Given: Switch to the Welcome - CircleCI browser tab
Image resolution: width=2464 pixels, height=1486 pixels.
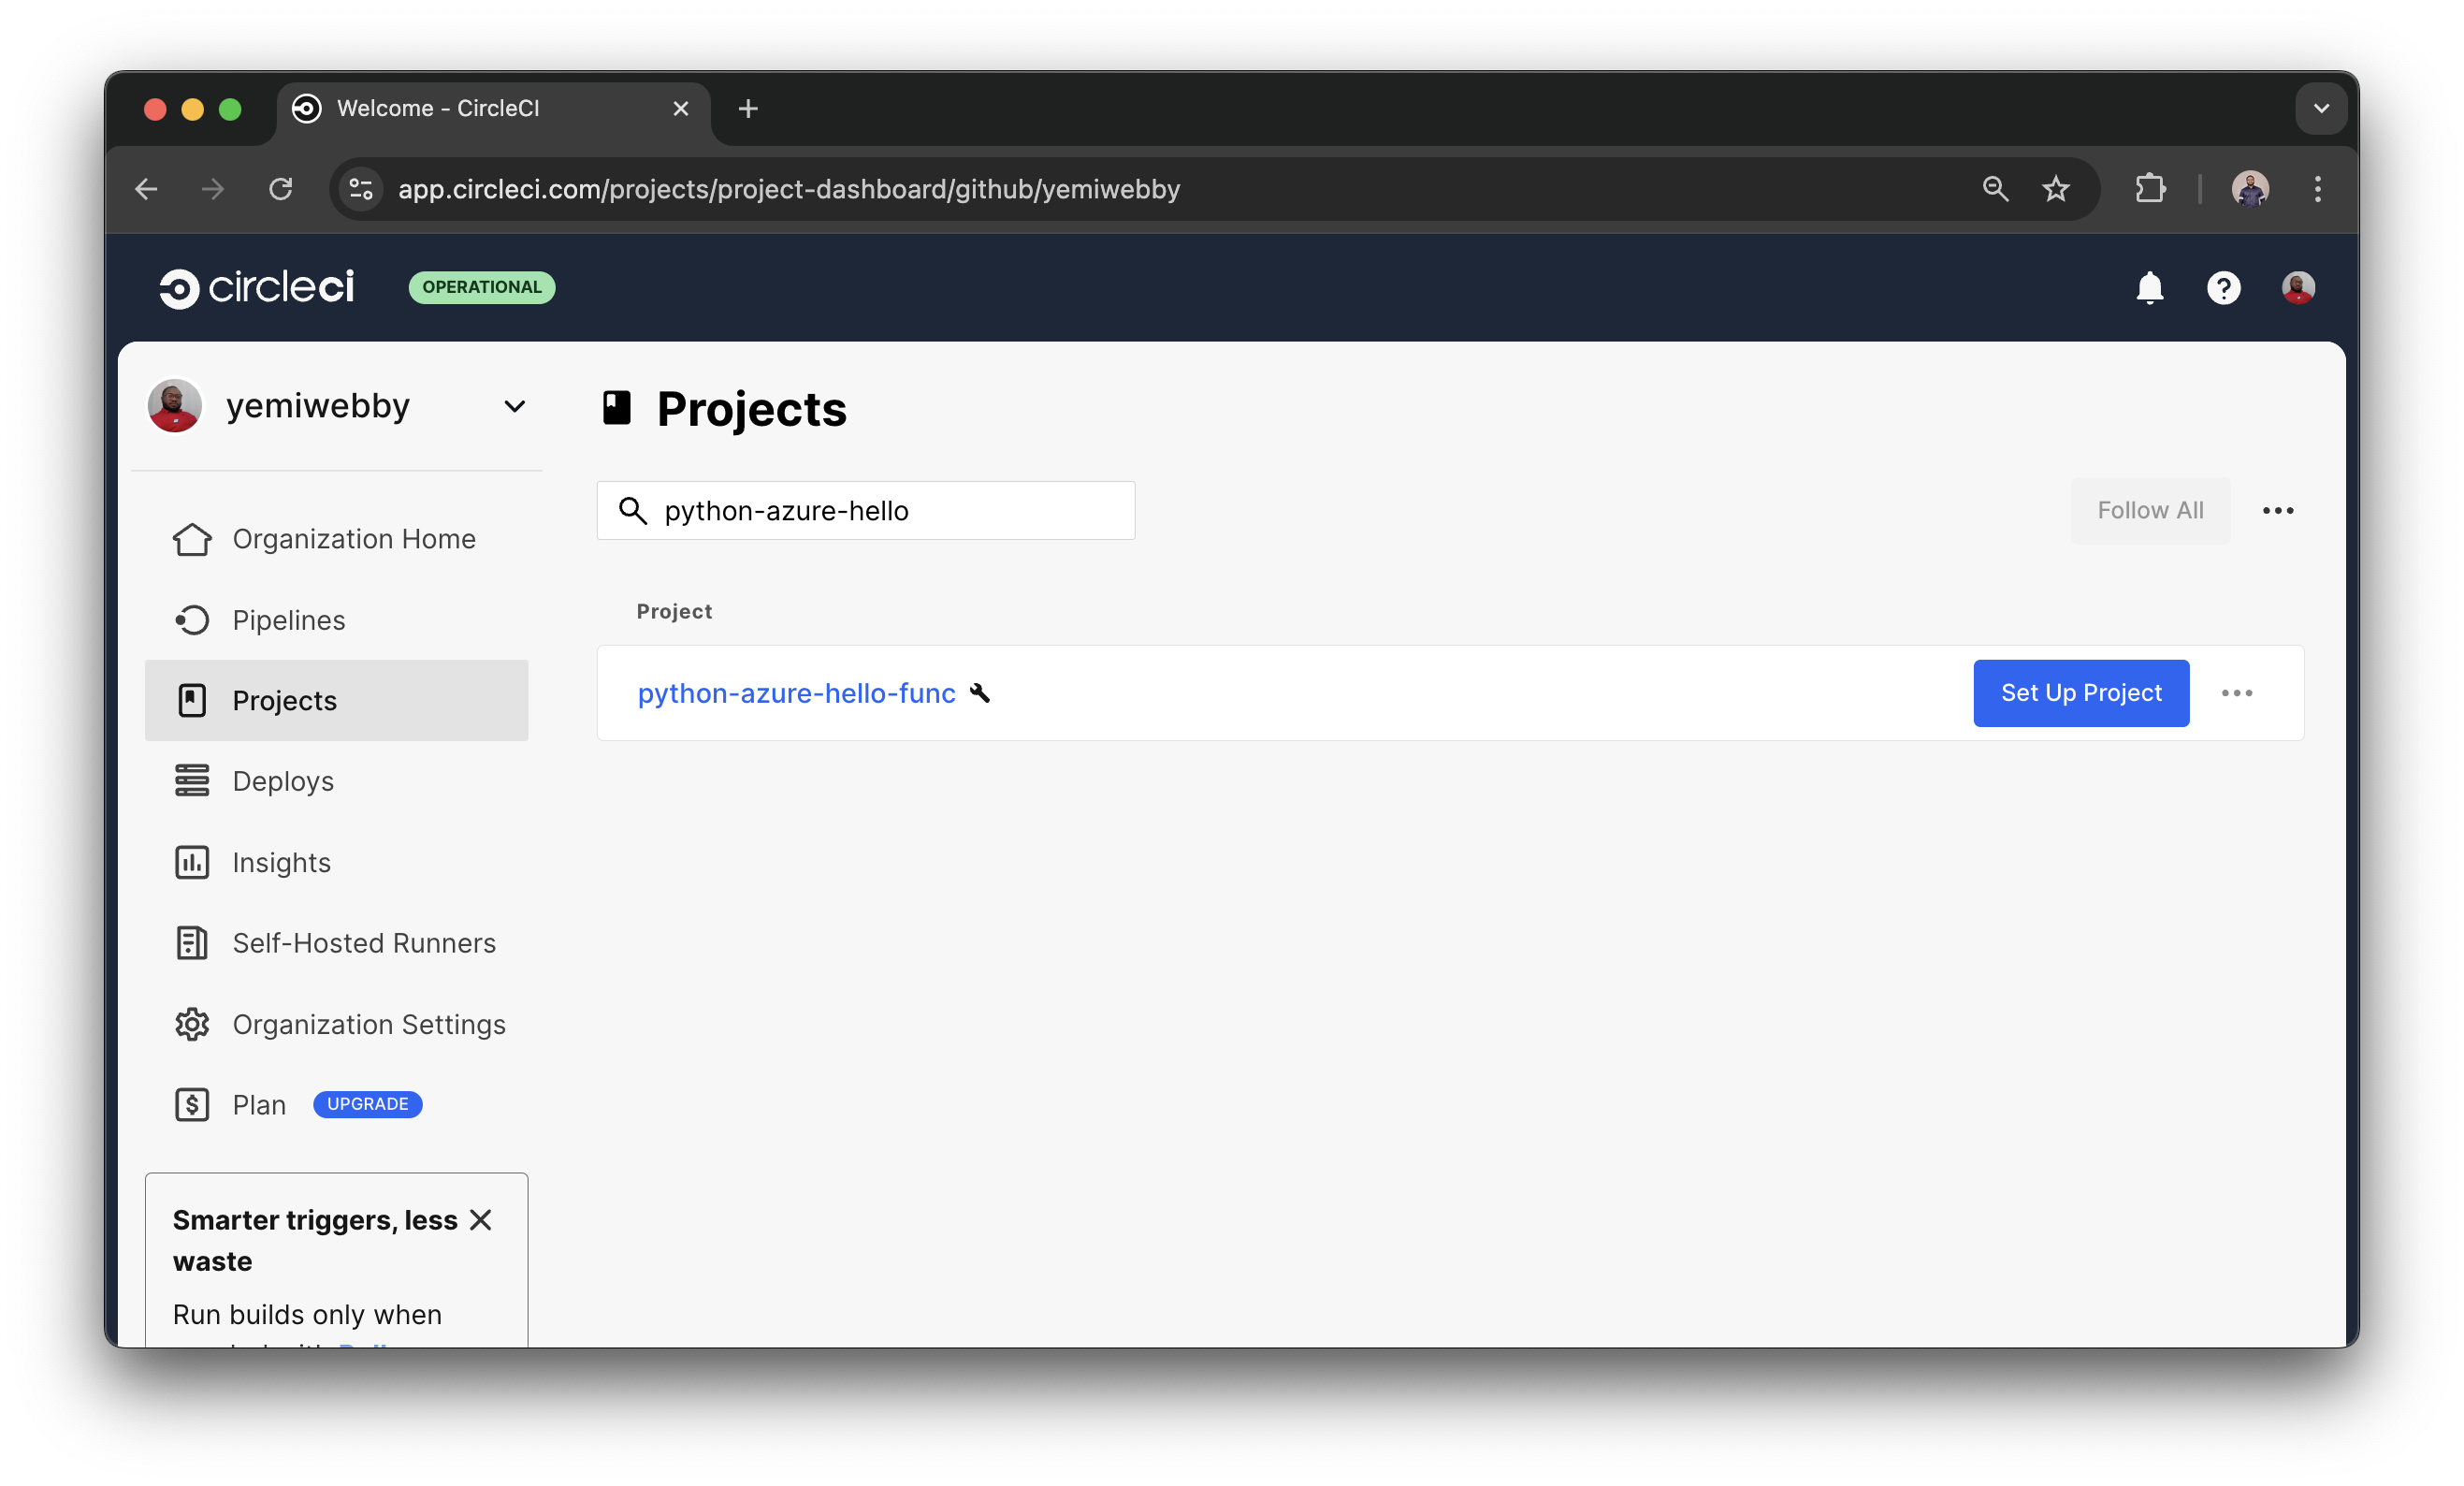Looking at the screenshot, I should 437,109.
